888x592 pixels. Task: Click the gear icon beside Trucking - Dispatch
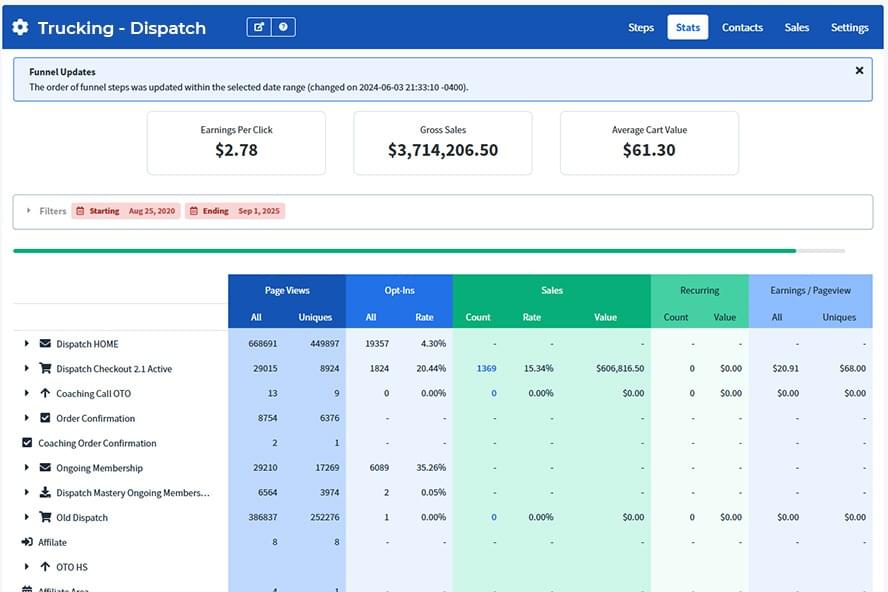[21, 28]
